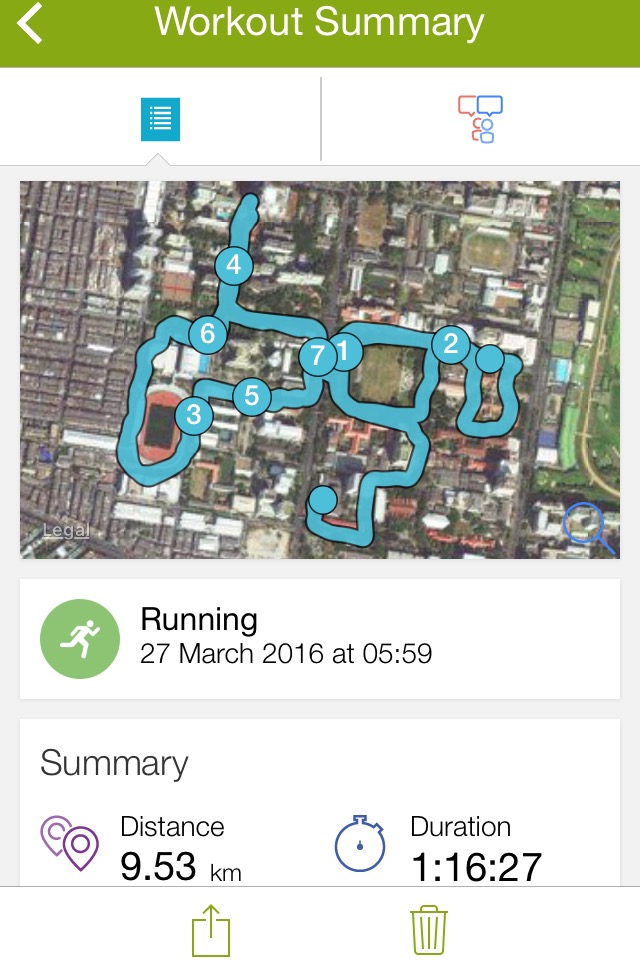Image resolution: width=640 pixels, height=971 pixels.
Task: Tap the 1:16:27 duration value
Action: pos(476,866)
